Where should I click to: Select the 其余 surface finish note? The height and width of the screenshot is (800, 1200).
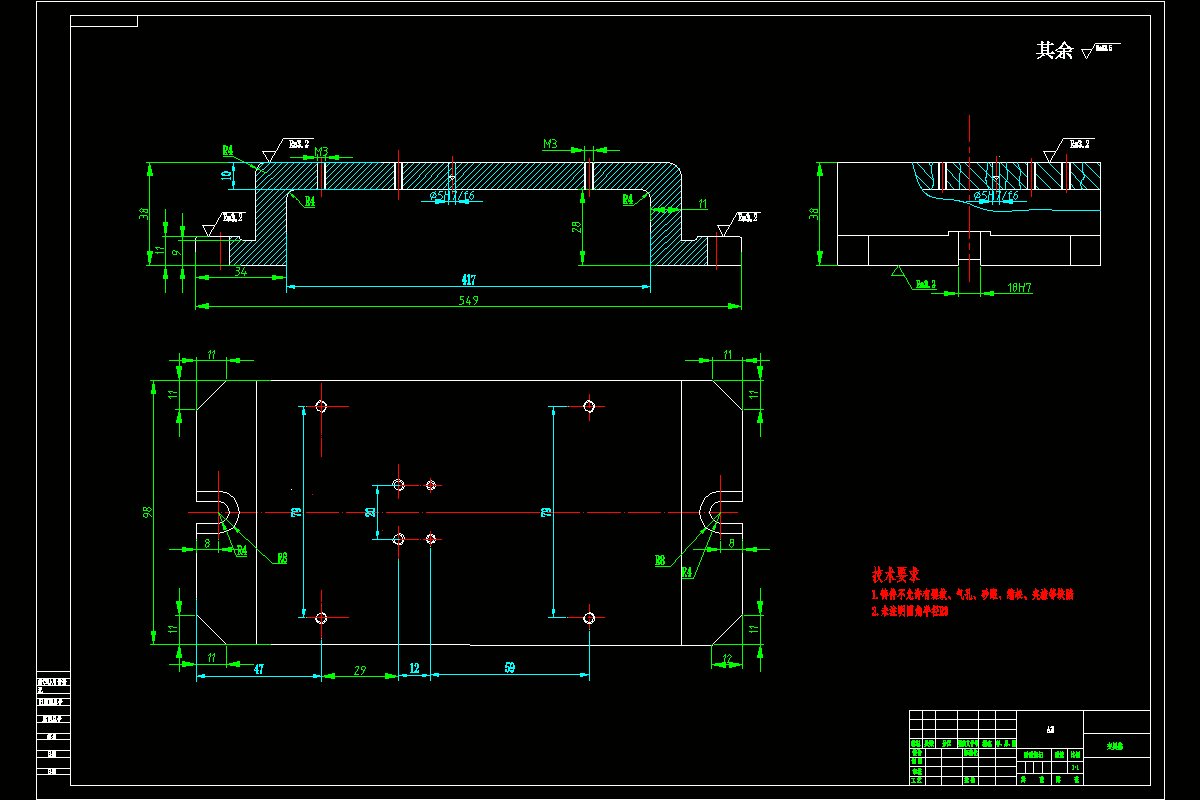click(1054, 50)
